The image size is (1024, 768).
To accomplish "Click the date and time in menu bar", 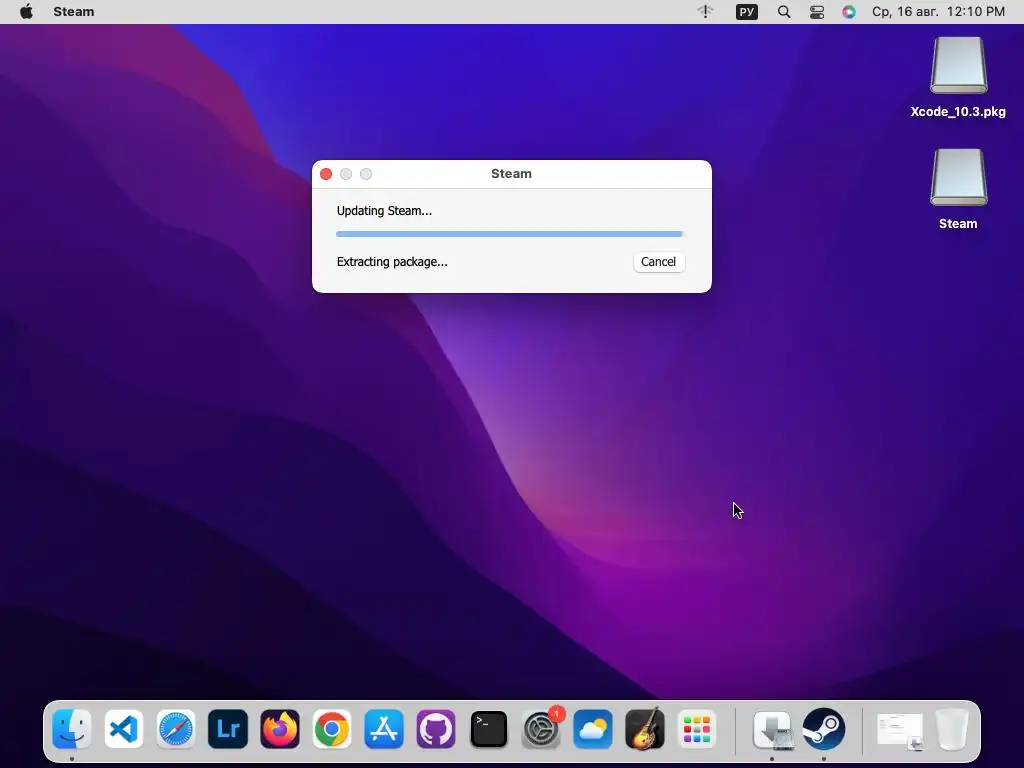I will coord(938,12).
